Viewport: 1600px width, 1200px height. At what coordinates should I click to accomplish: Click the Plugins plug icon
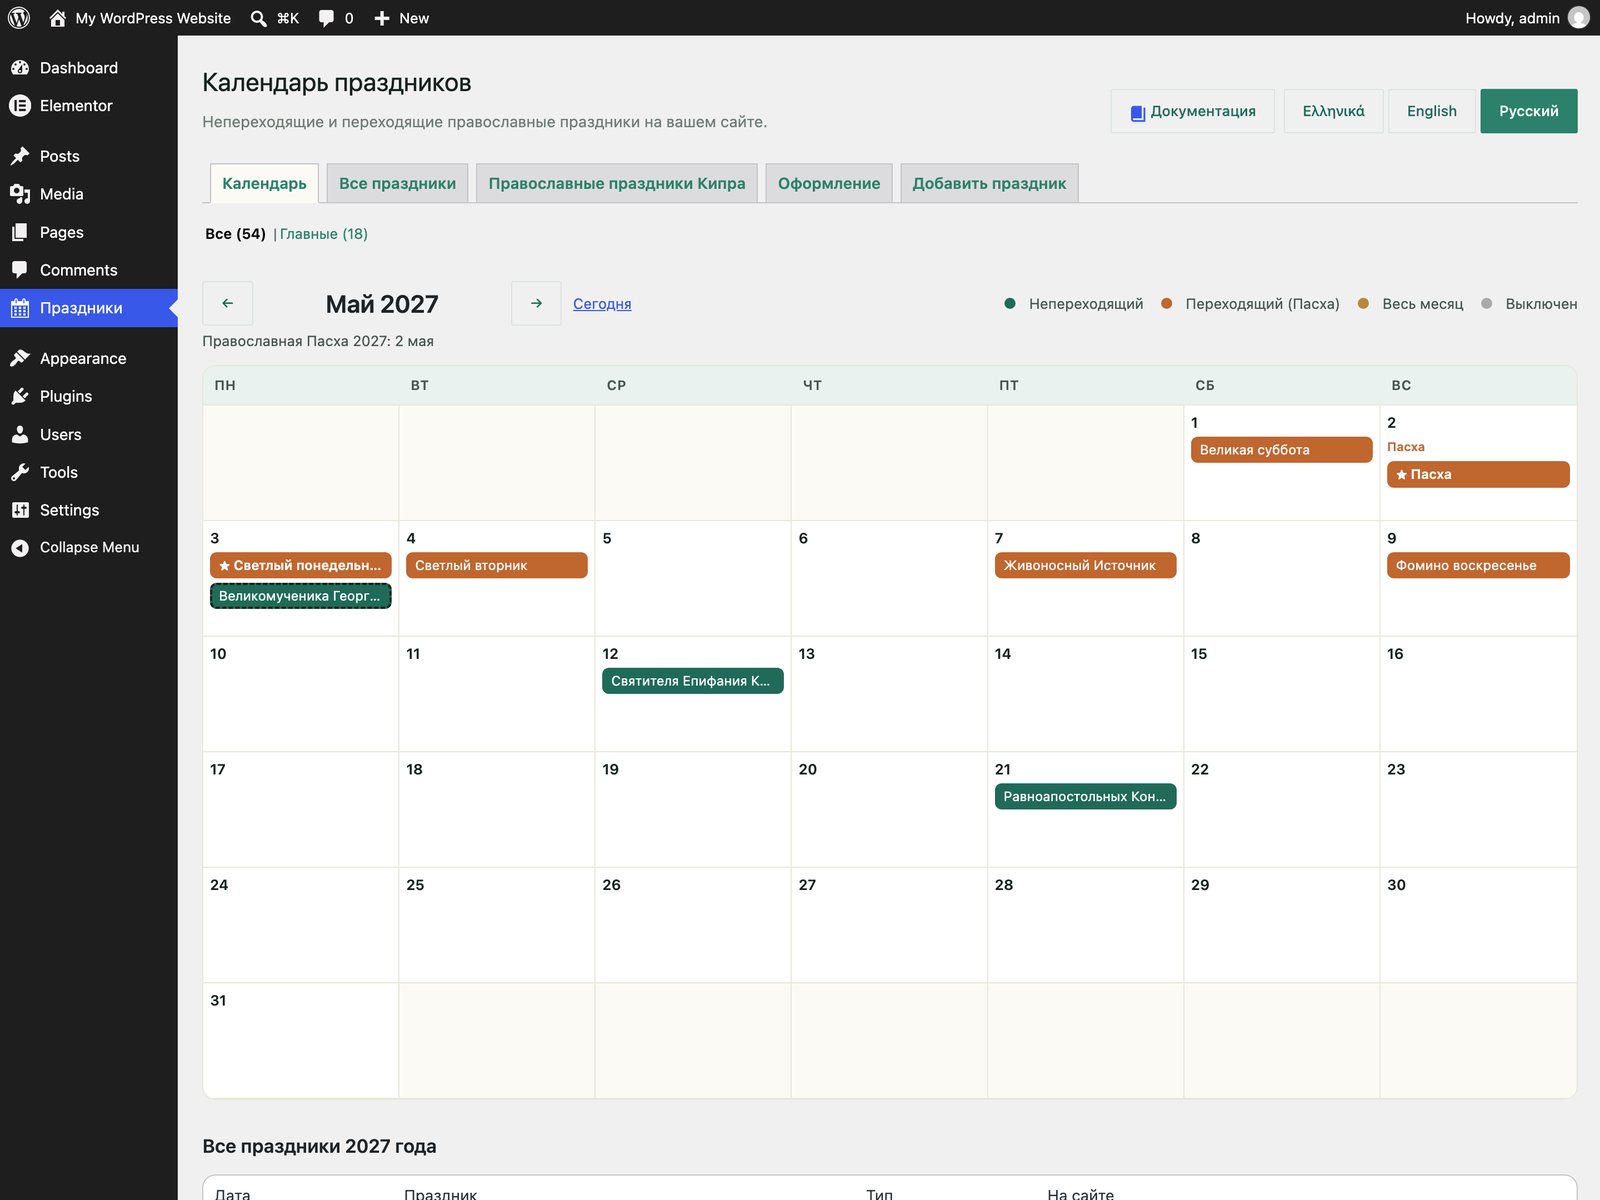tap(20, 396)
